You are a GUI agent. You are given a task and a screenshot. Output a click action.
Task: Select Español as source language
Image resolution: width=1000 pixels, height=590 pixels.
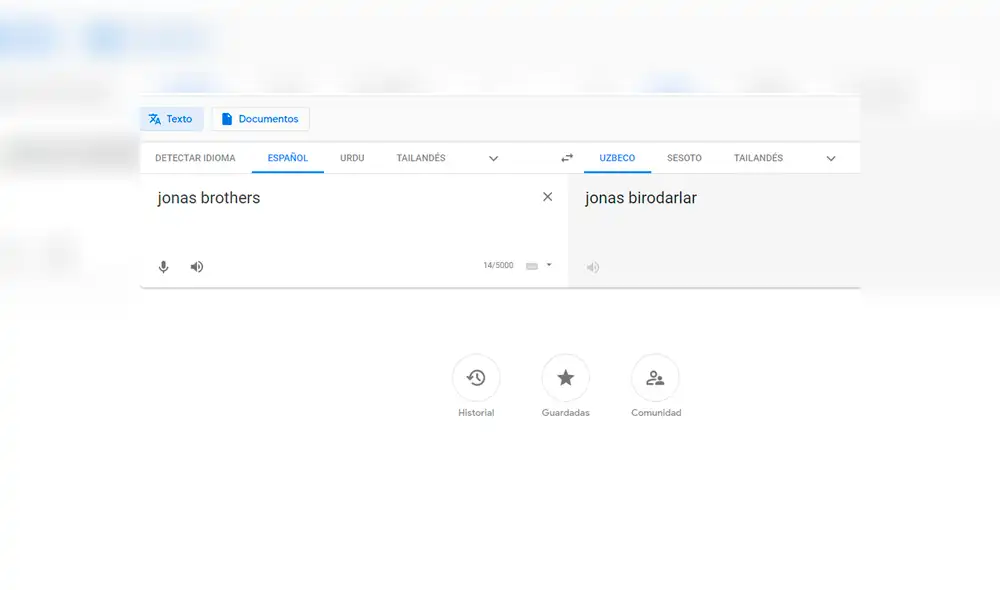288,158
